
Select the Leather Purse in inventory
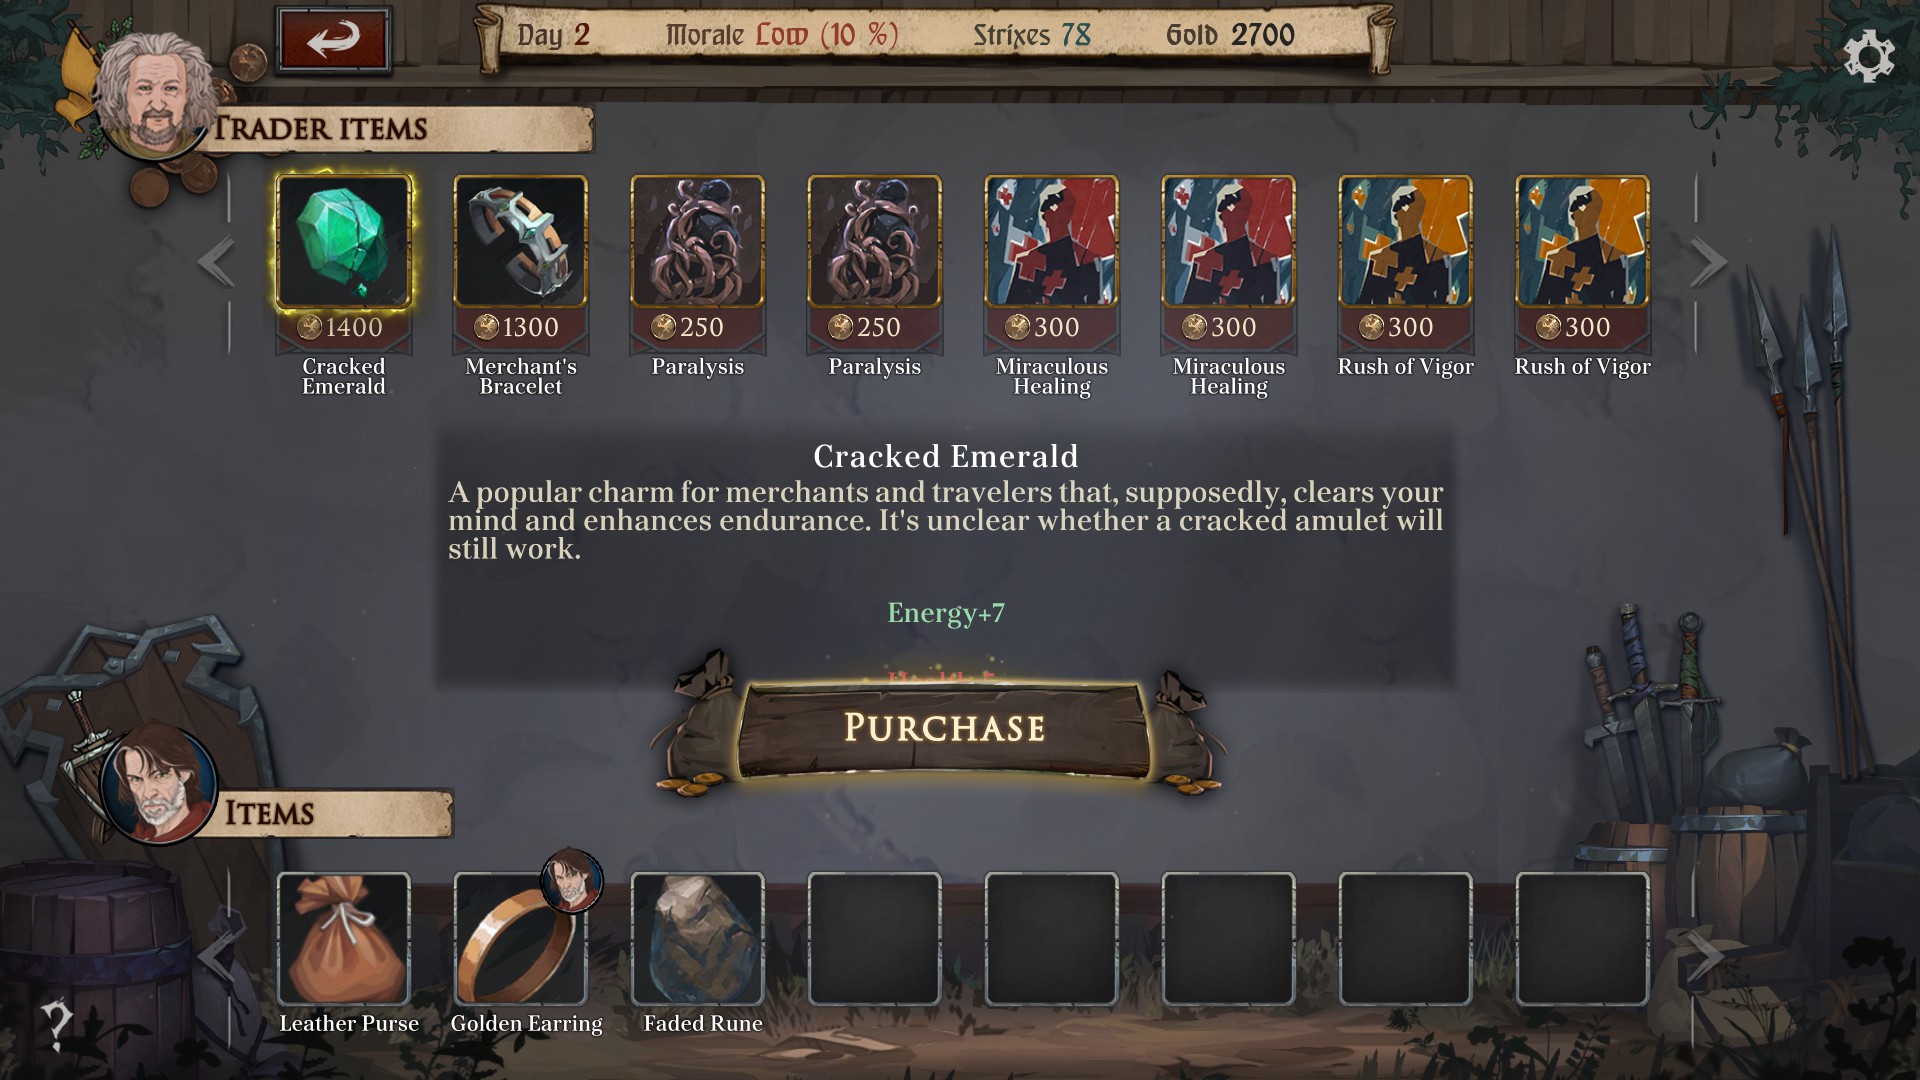pyautogui.click(x=343, y=939)
